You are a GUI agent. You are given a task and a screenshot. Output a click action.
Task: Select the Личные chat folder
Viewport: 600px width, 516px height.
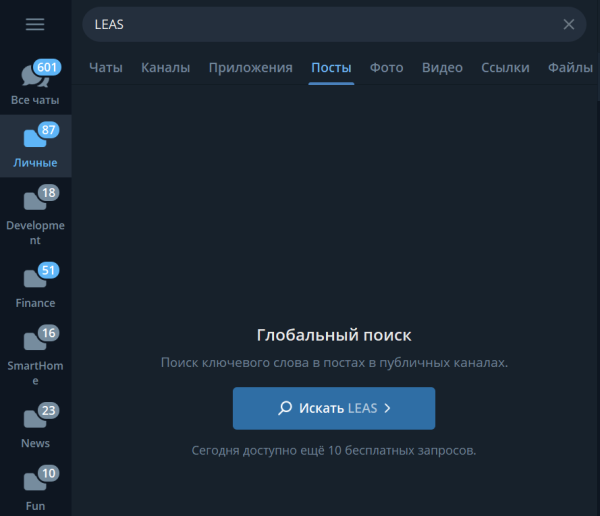[x=35, y=146]
